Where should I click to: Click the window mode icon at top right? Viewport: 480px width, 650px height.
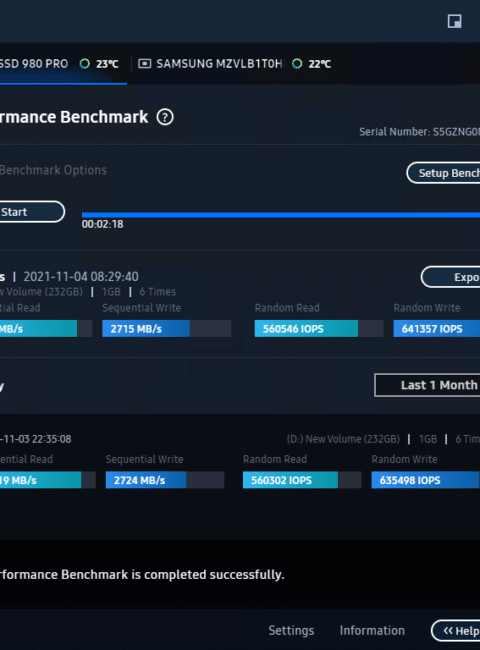click(455, 21)
